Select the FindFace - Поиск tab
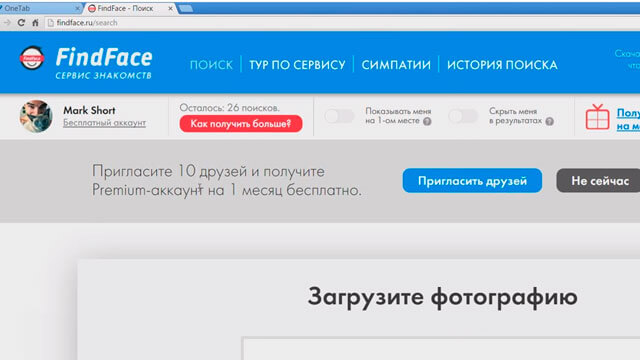The width and height of the screenshot is (640, 360). pos(131,8)
